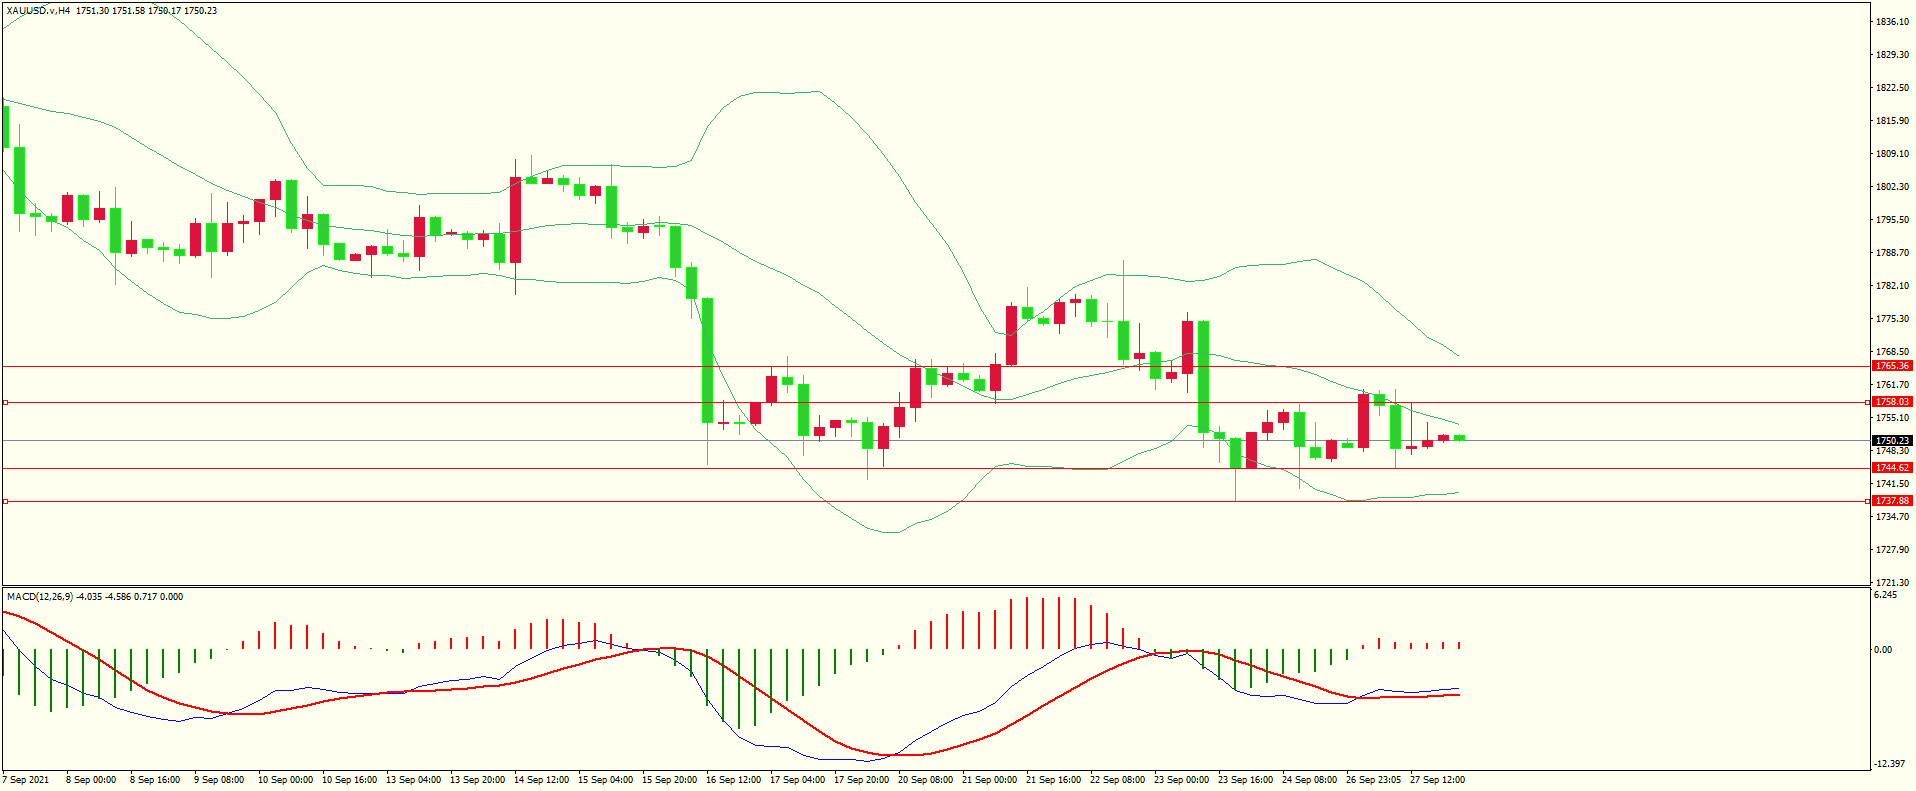Click the 15 Sep 20:00 time label
This screenshot has width=1916, height=791.
[x=669, y=780]
